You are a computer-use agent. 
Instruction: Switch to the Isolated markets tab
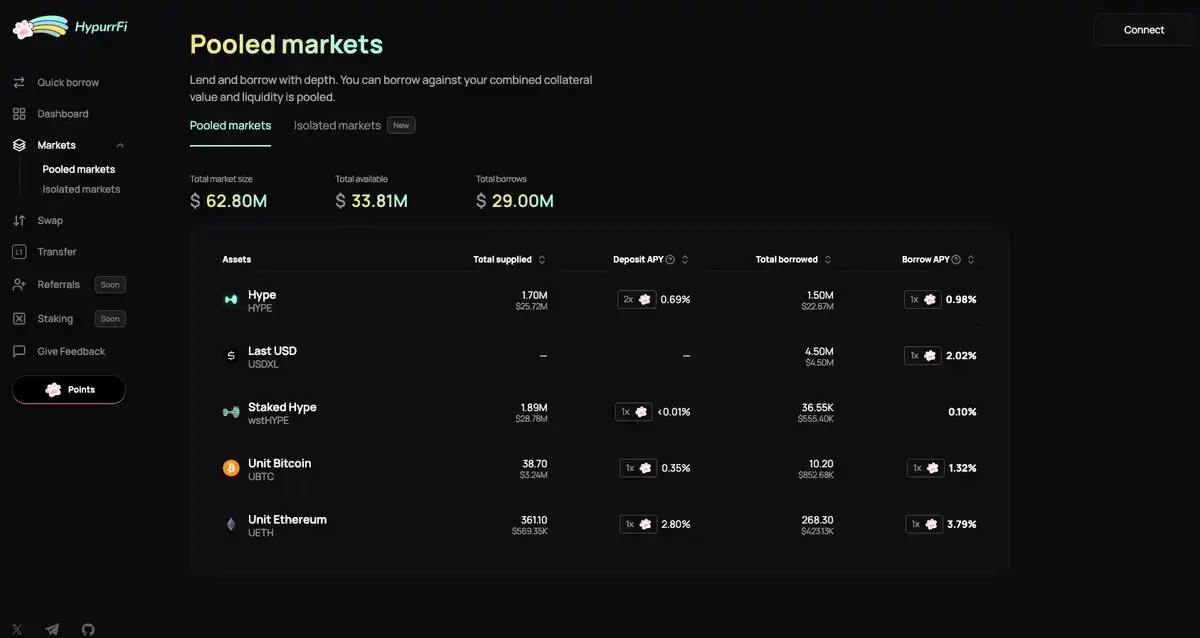pyautogui.click(x=337, y=126)
